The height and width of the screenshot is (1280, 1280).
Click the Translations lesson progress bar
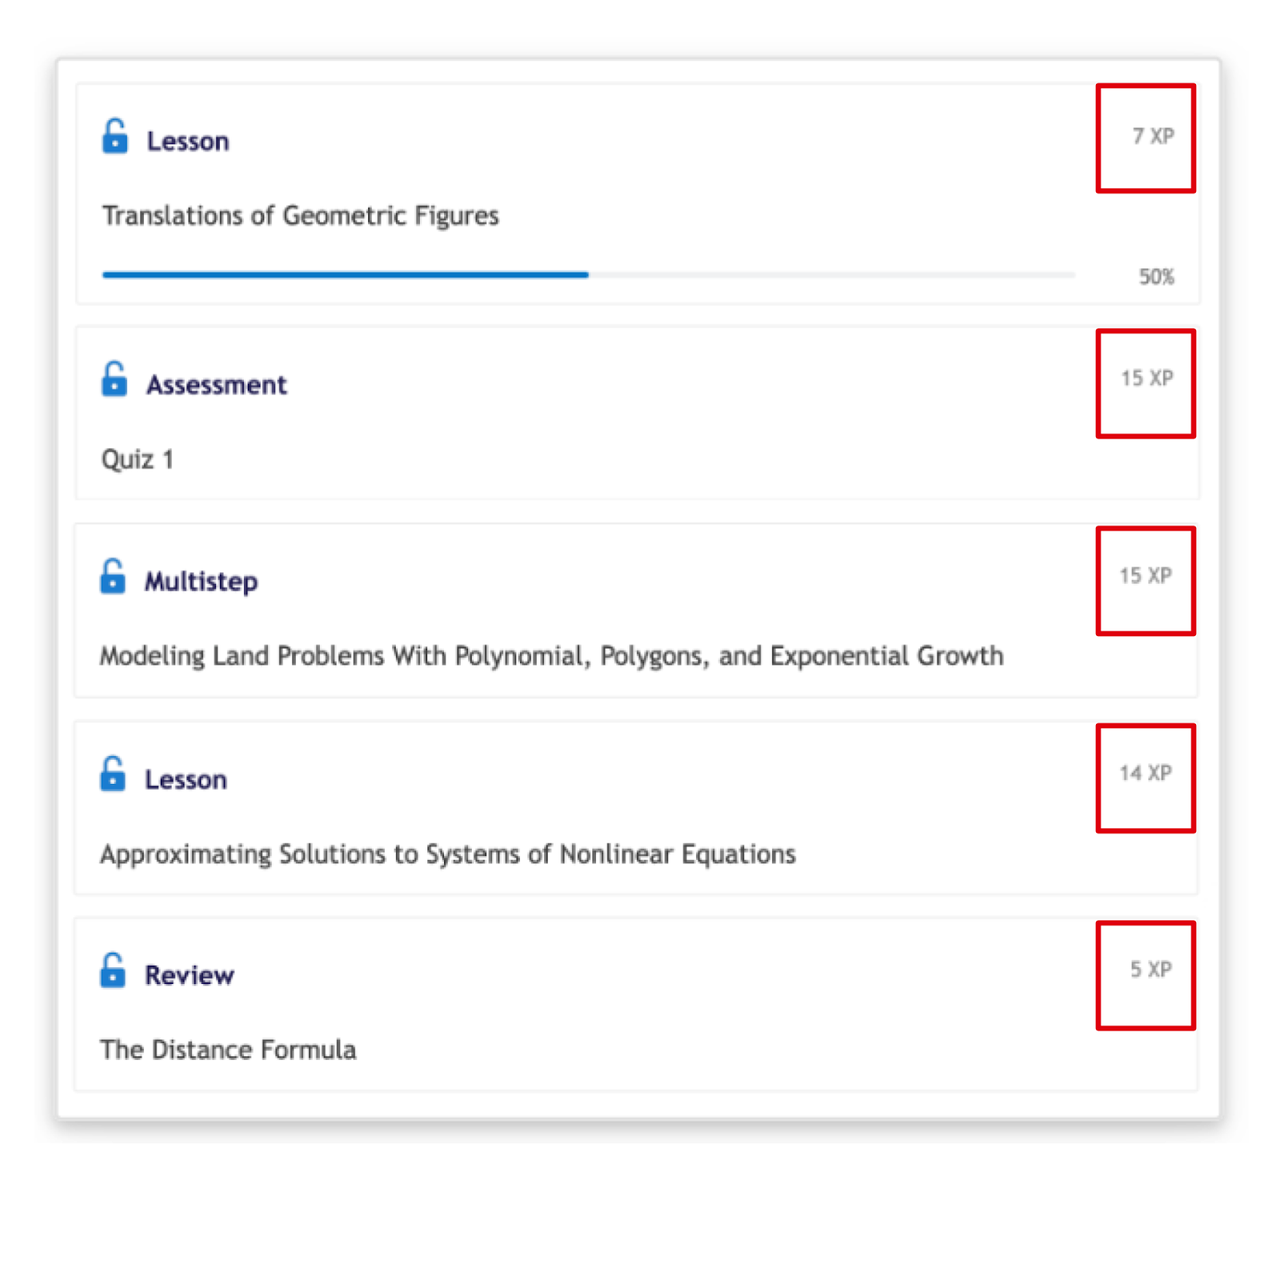click(x=588, y=275)
